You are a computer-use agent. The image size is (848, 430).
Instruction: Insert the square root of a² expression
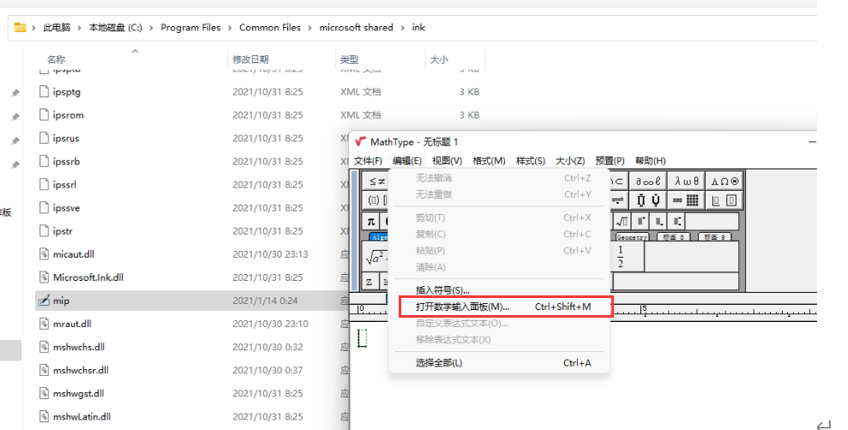(375, 257)
